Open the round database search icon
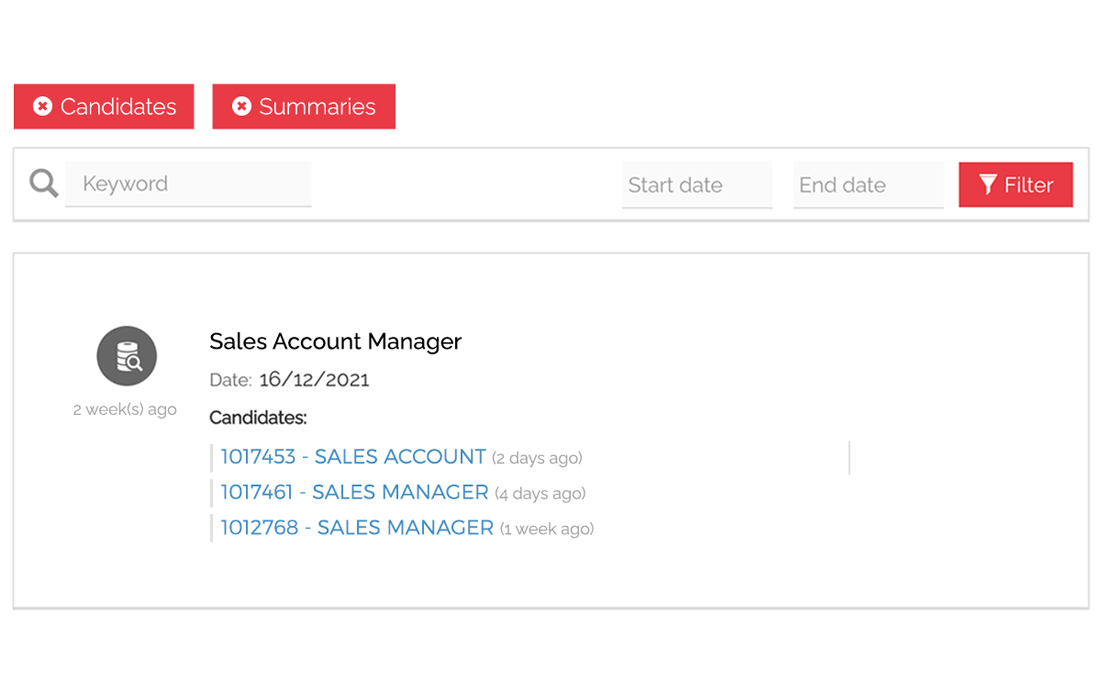The height and width of the screenshot is (692, 1101). pyautogui.click(x=127, y=356)
